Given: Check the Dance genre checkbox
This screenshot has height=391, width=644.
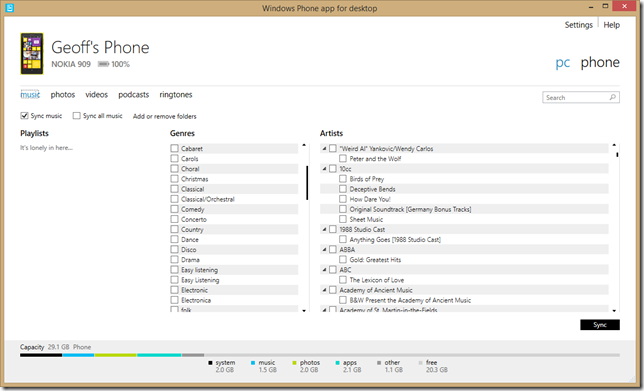Looking at the screenshot, I should (175, 239).
